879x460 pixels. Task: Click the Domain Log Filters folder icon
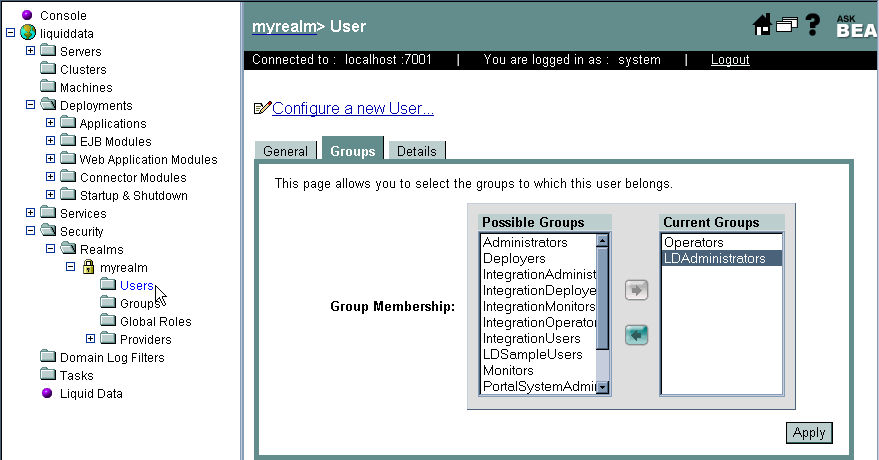click(48, 356)
